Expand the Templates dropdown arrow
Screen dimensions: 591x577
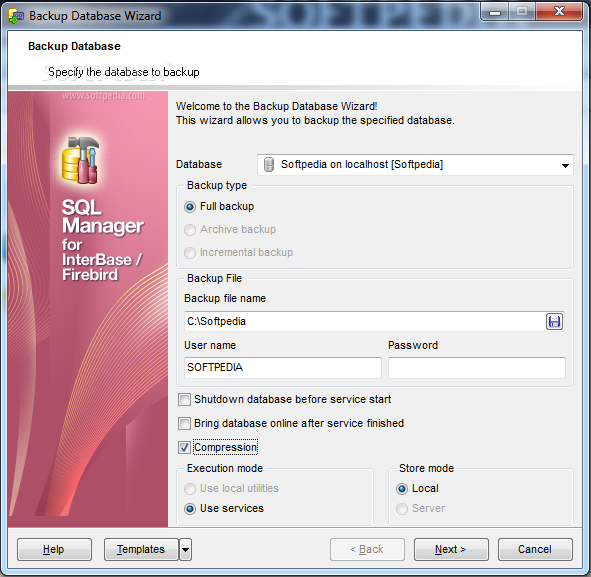pos(185,549)
